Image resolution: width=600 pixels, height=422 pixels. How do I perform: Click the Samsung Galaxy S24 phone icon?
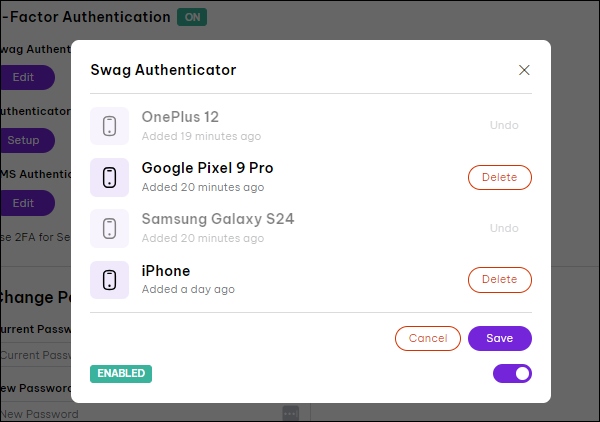point(109,229)
